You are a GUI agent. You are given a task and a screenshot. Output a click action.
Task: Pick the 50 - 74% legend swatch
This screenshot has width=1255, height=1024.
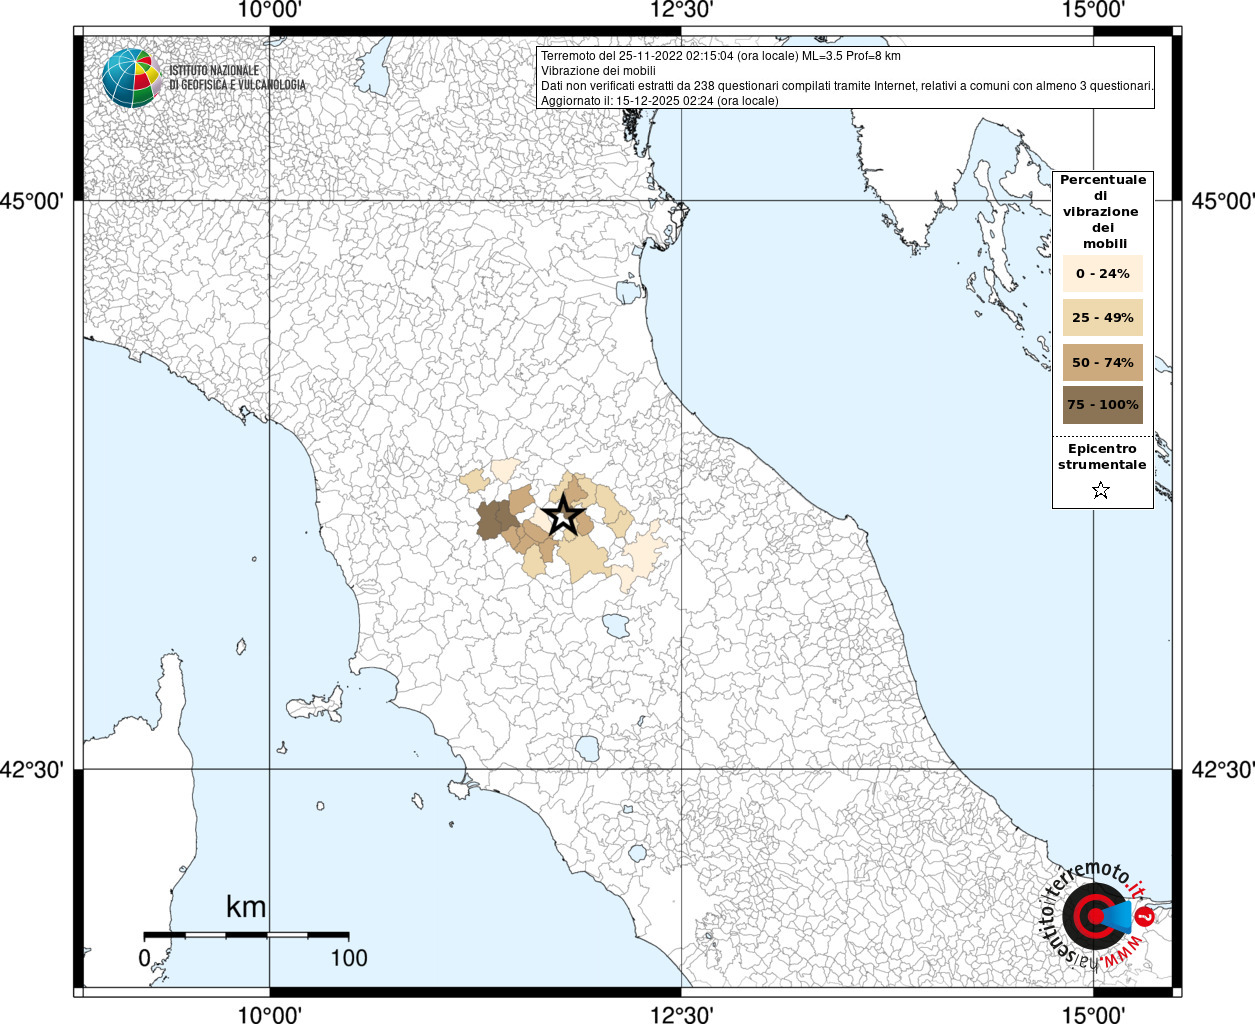click(1102, 362)
